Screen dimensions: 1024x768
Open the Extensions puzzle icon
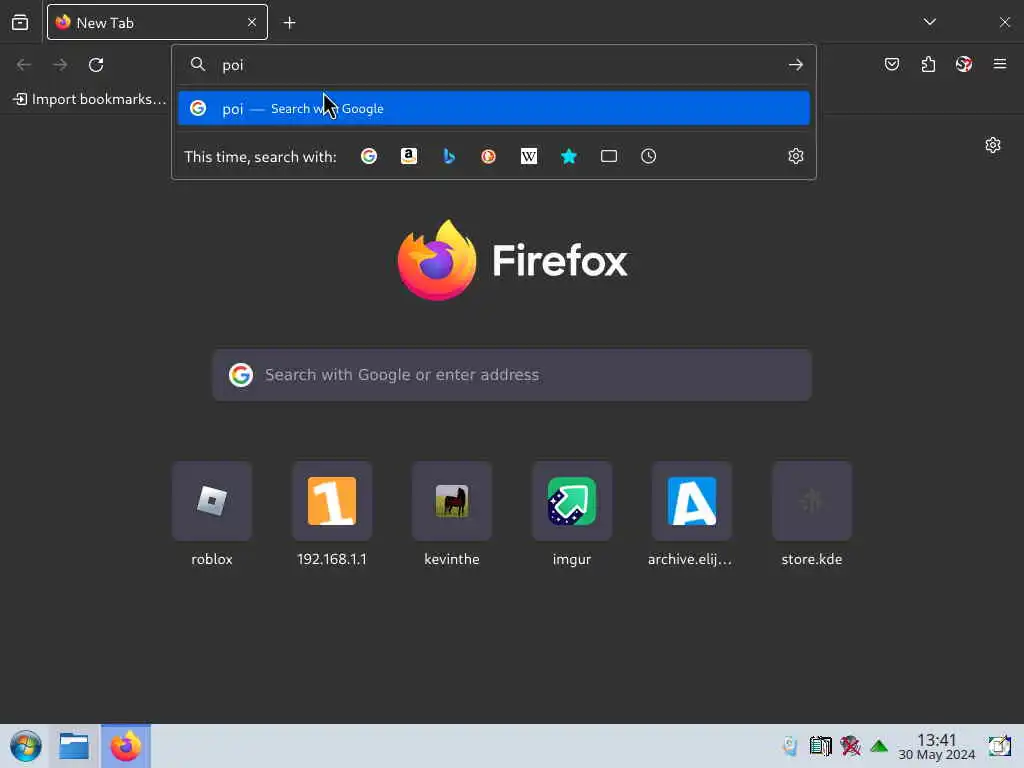[x=928, y=64]
